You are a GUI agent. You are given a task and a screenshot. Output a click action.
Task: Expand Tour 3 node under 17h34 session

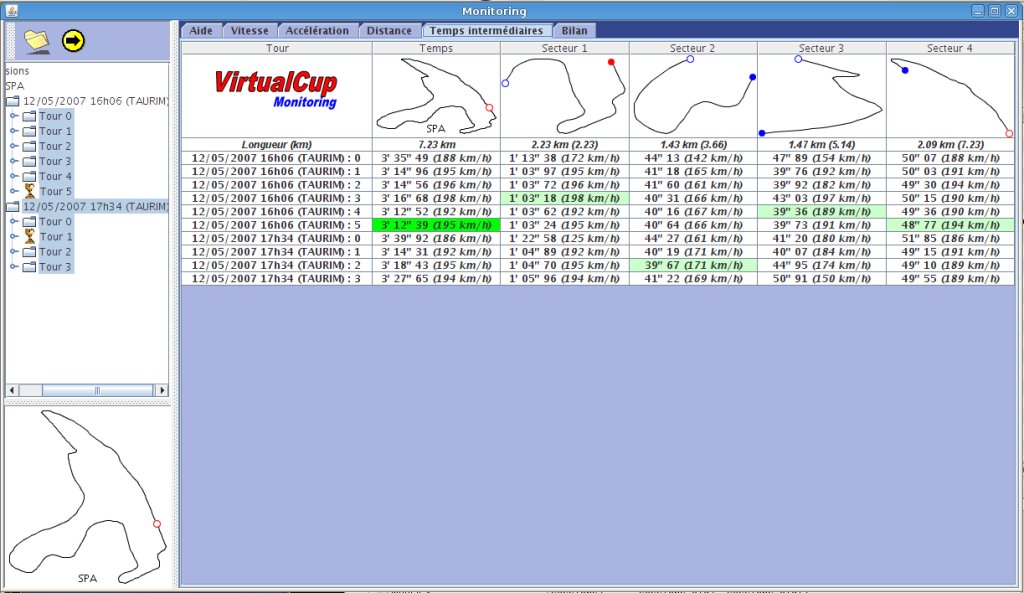(x=14, y=267)
